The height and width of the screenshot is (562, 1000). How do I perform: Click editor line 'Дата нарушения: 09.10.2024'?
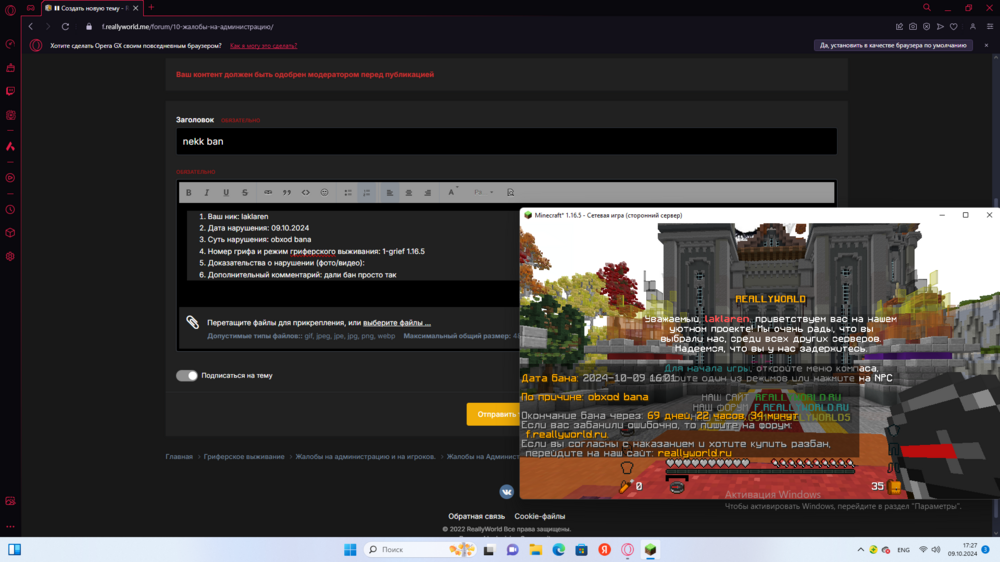coord(258,228)
